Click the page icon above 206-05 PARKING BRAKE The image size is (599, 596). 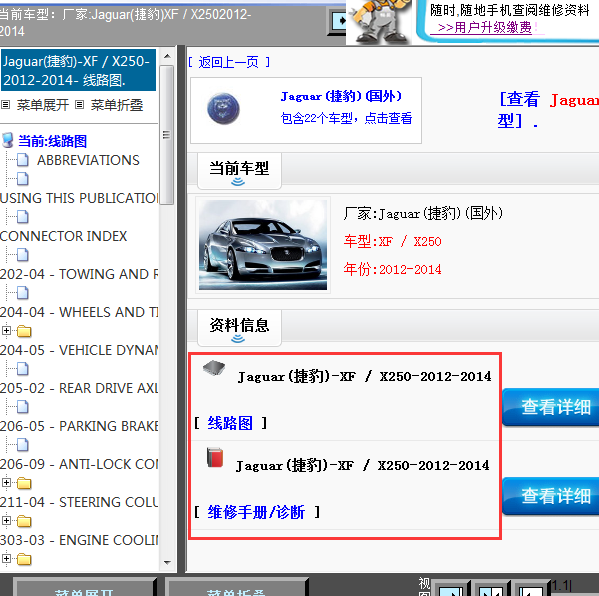[x=23, y=407]
